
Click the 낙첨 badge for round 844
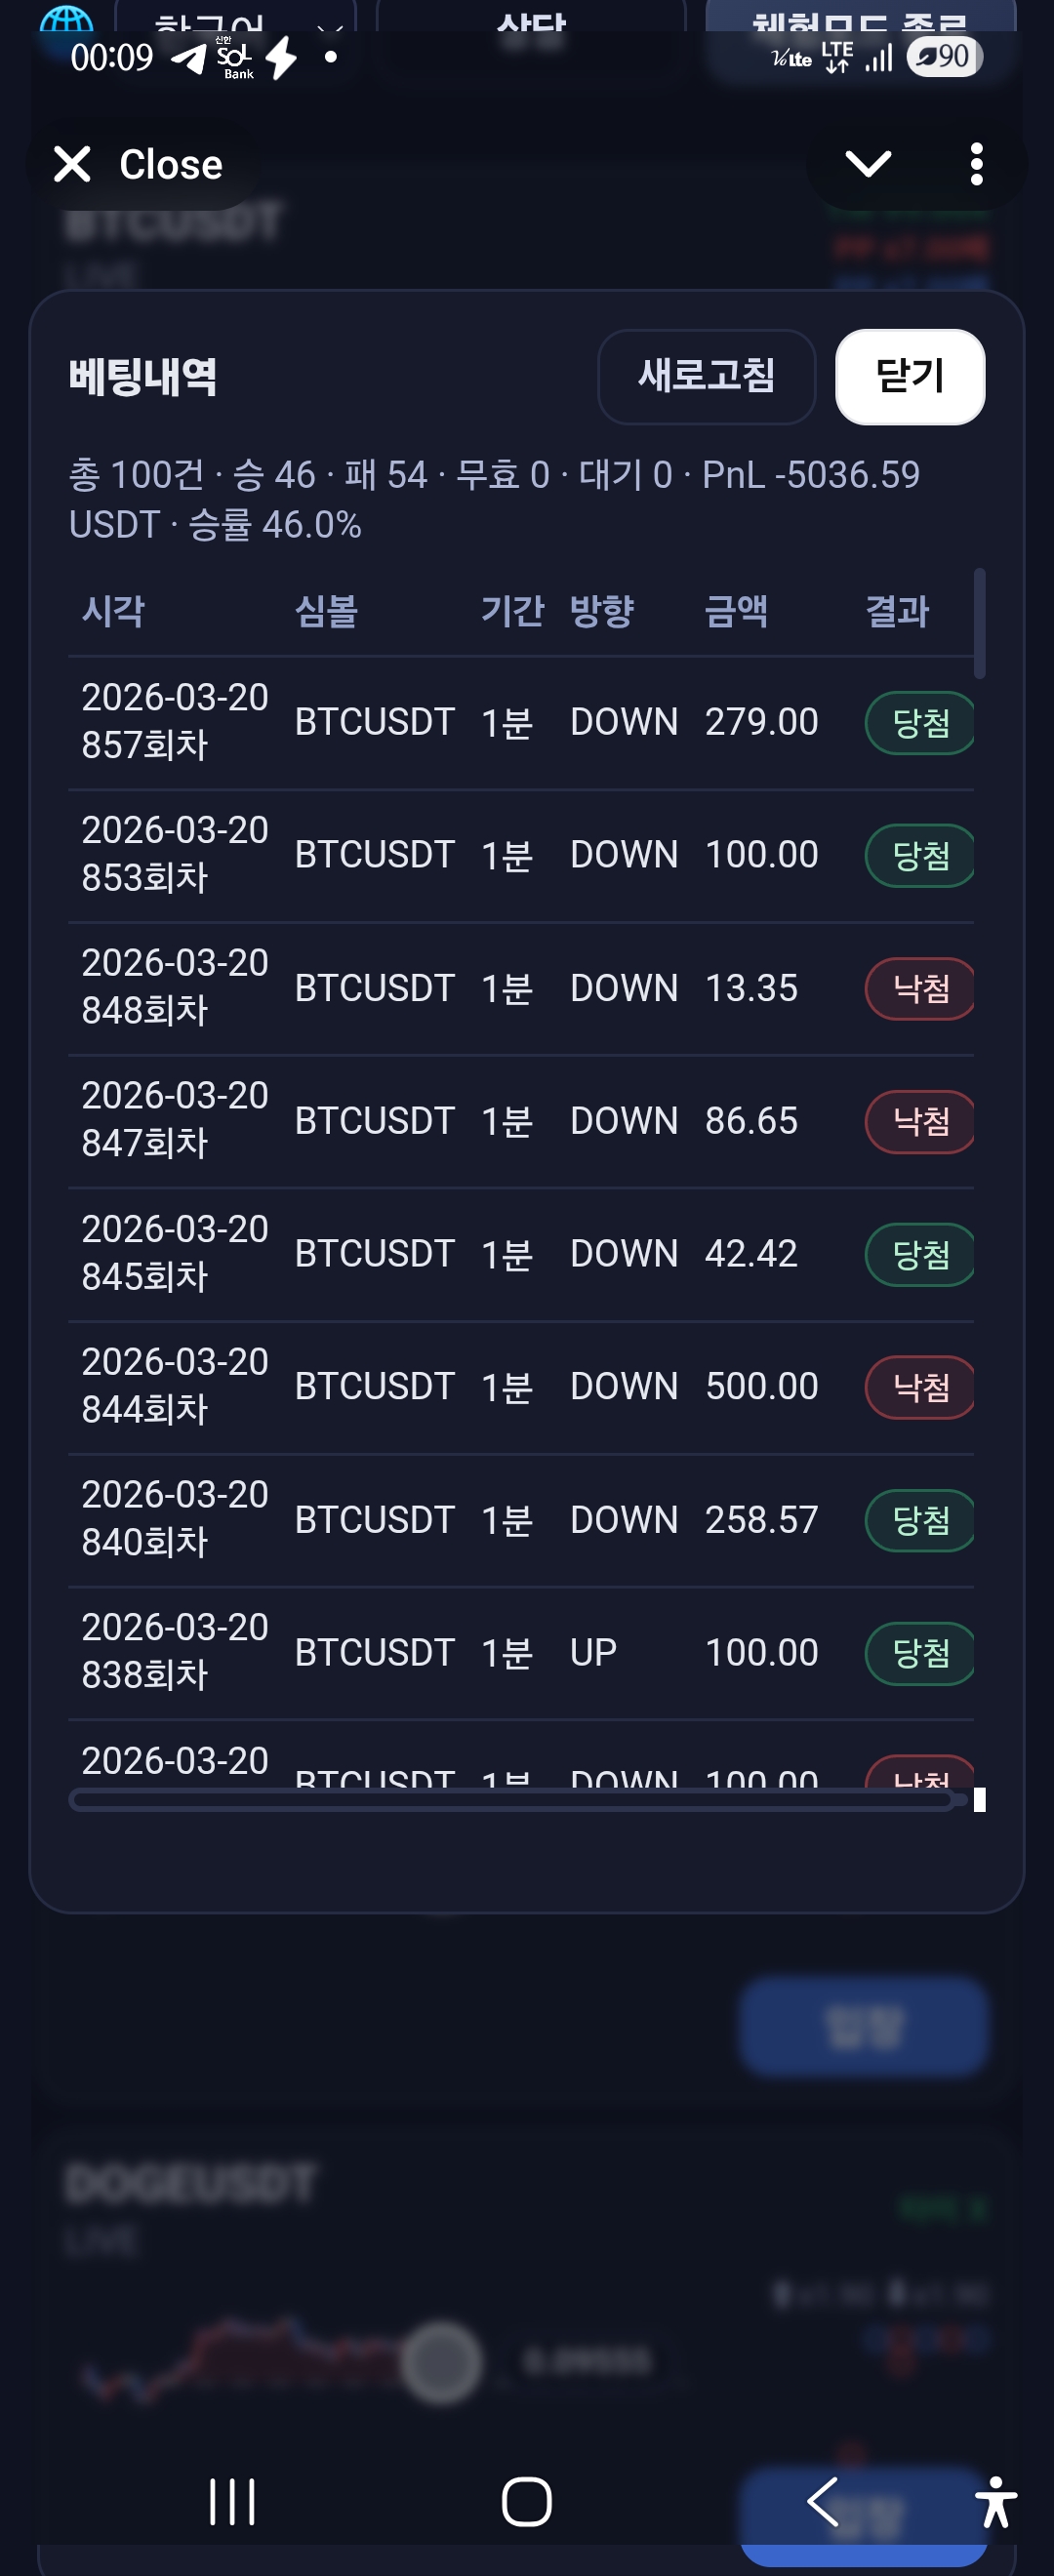click(x=919, y=1387)
